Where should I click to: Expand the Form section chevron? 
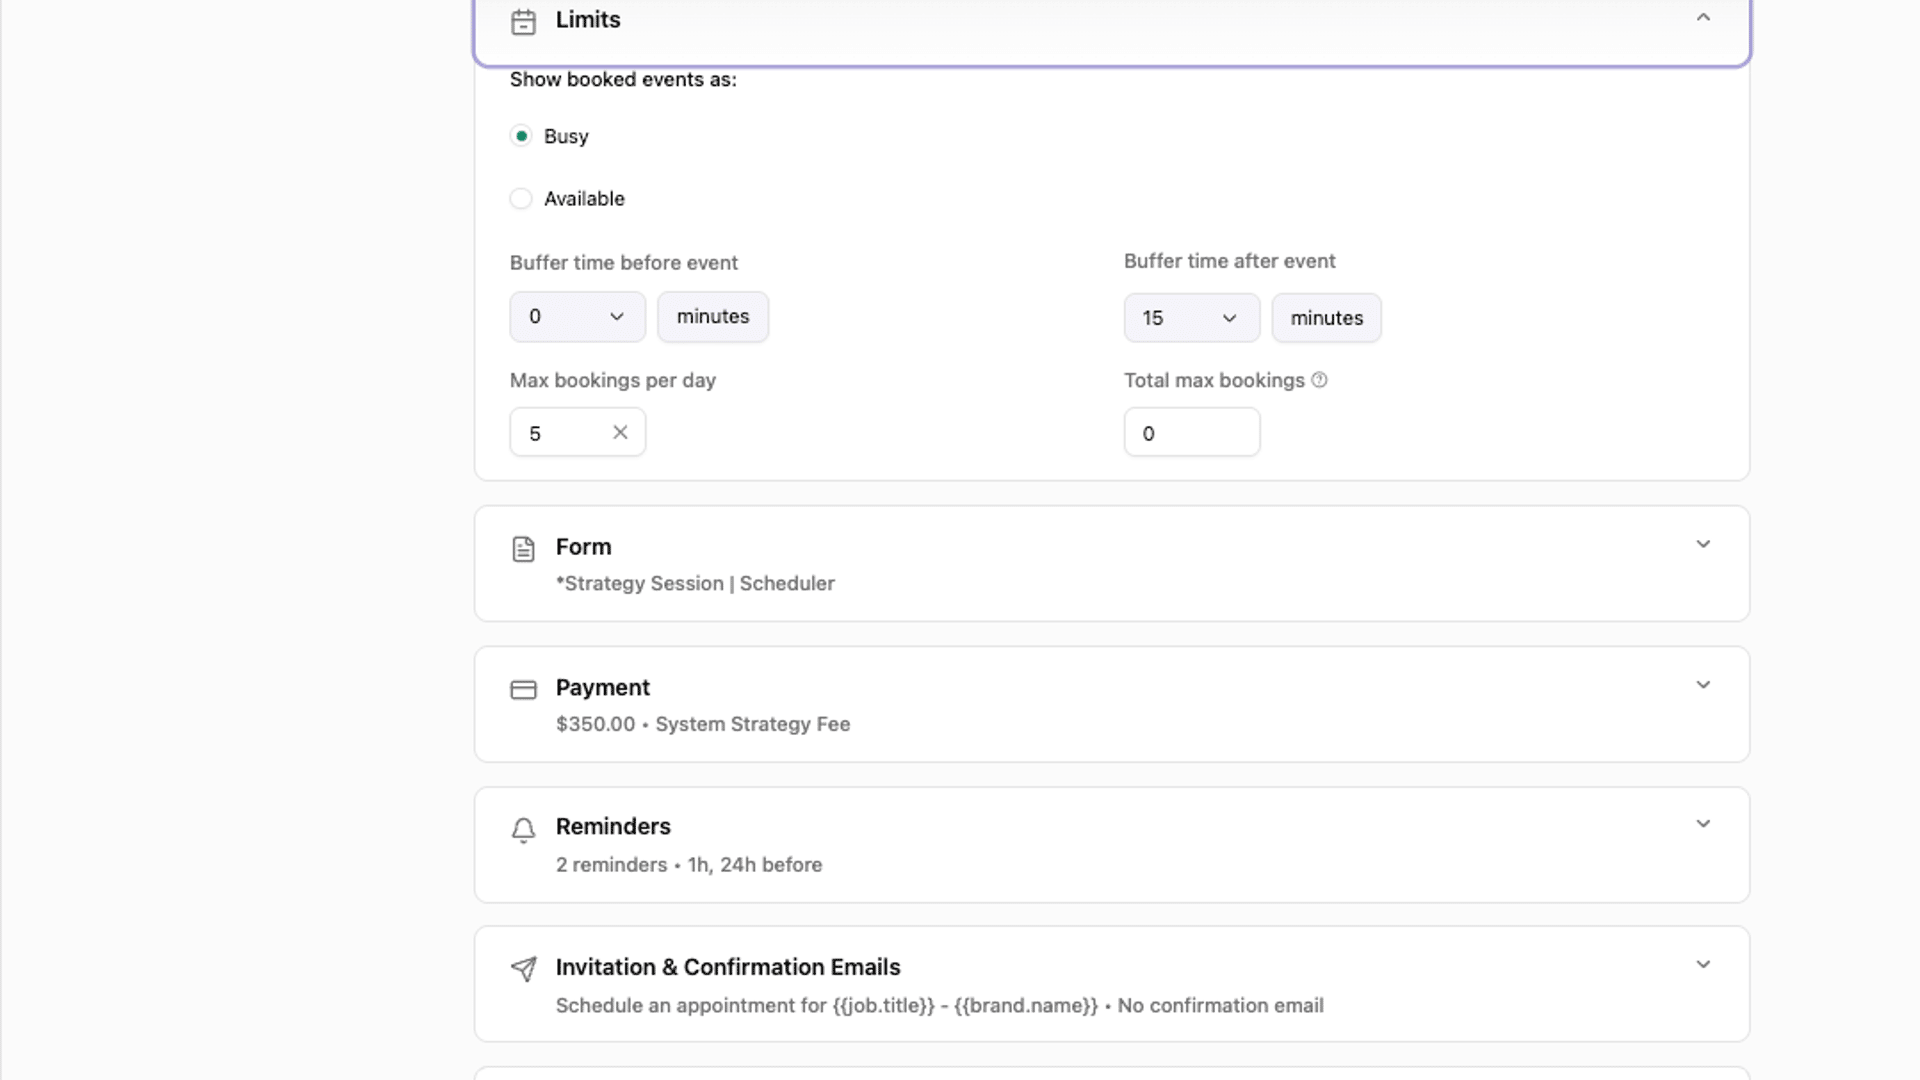pyautogui.click(x=1703, y=544)
